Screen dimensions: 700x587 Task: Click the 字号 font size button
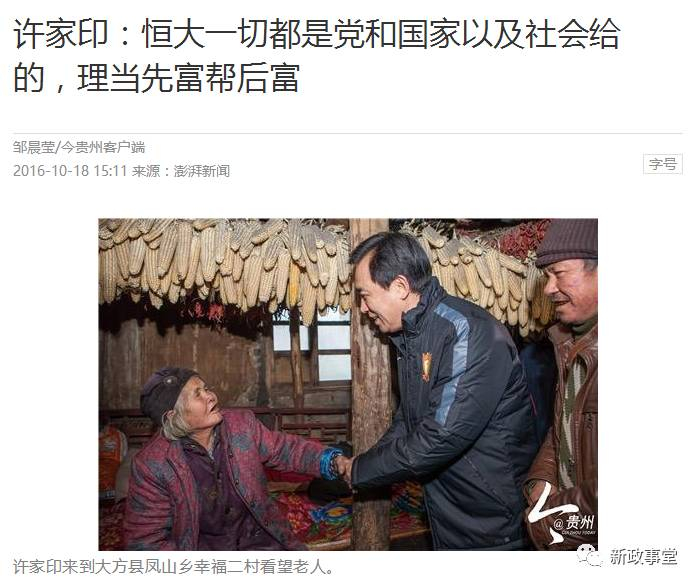tap(662, 164)
